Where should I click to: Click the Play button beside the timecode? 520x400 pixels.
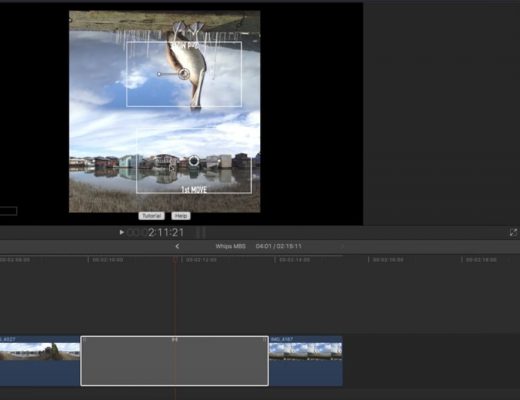pos(122,232)
